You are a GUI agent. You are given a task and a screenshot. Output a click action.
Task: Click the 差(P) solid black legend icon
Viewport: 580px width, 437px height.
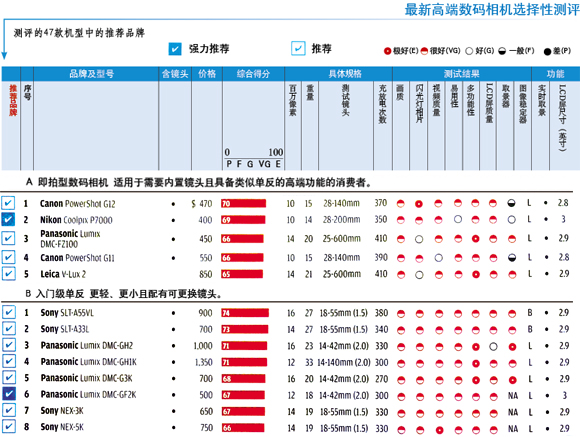coord(547,51)
